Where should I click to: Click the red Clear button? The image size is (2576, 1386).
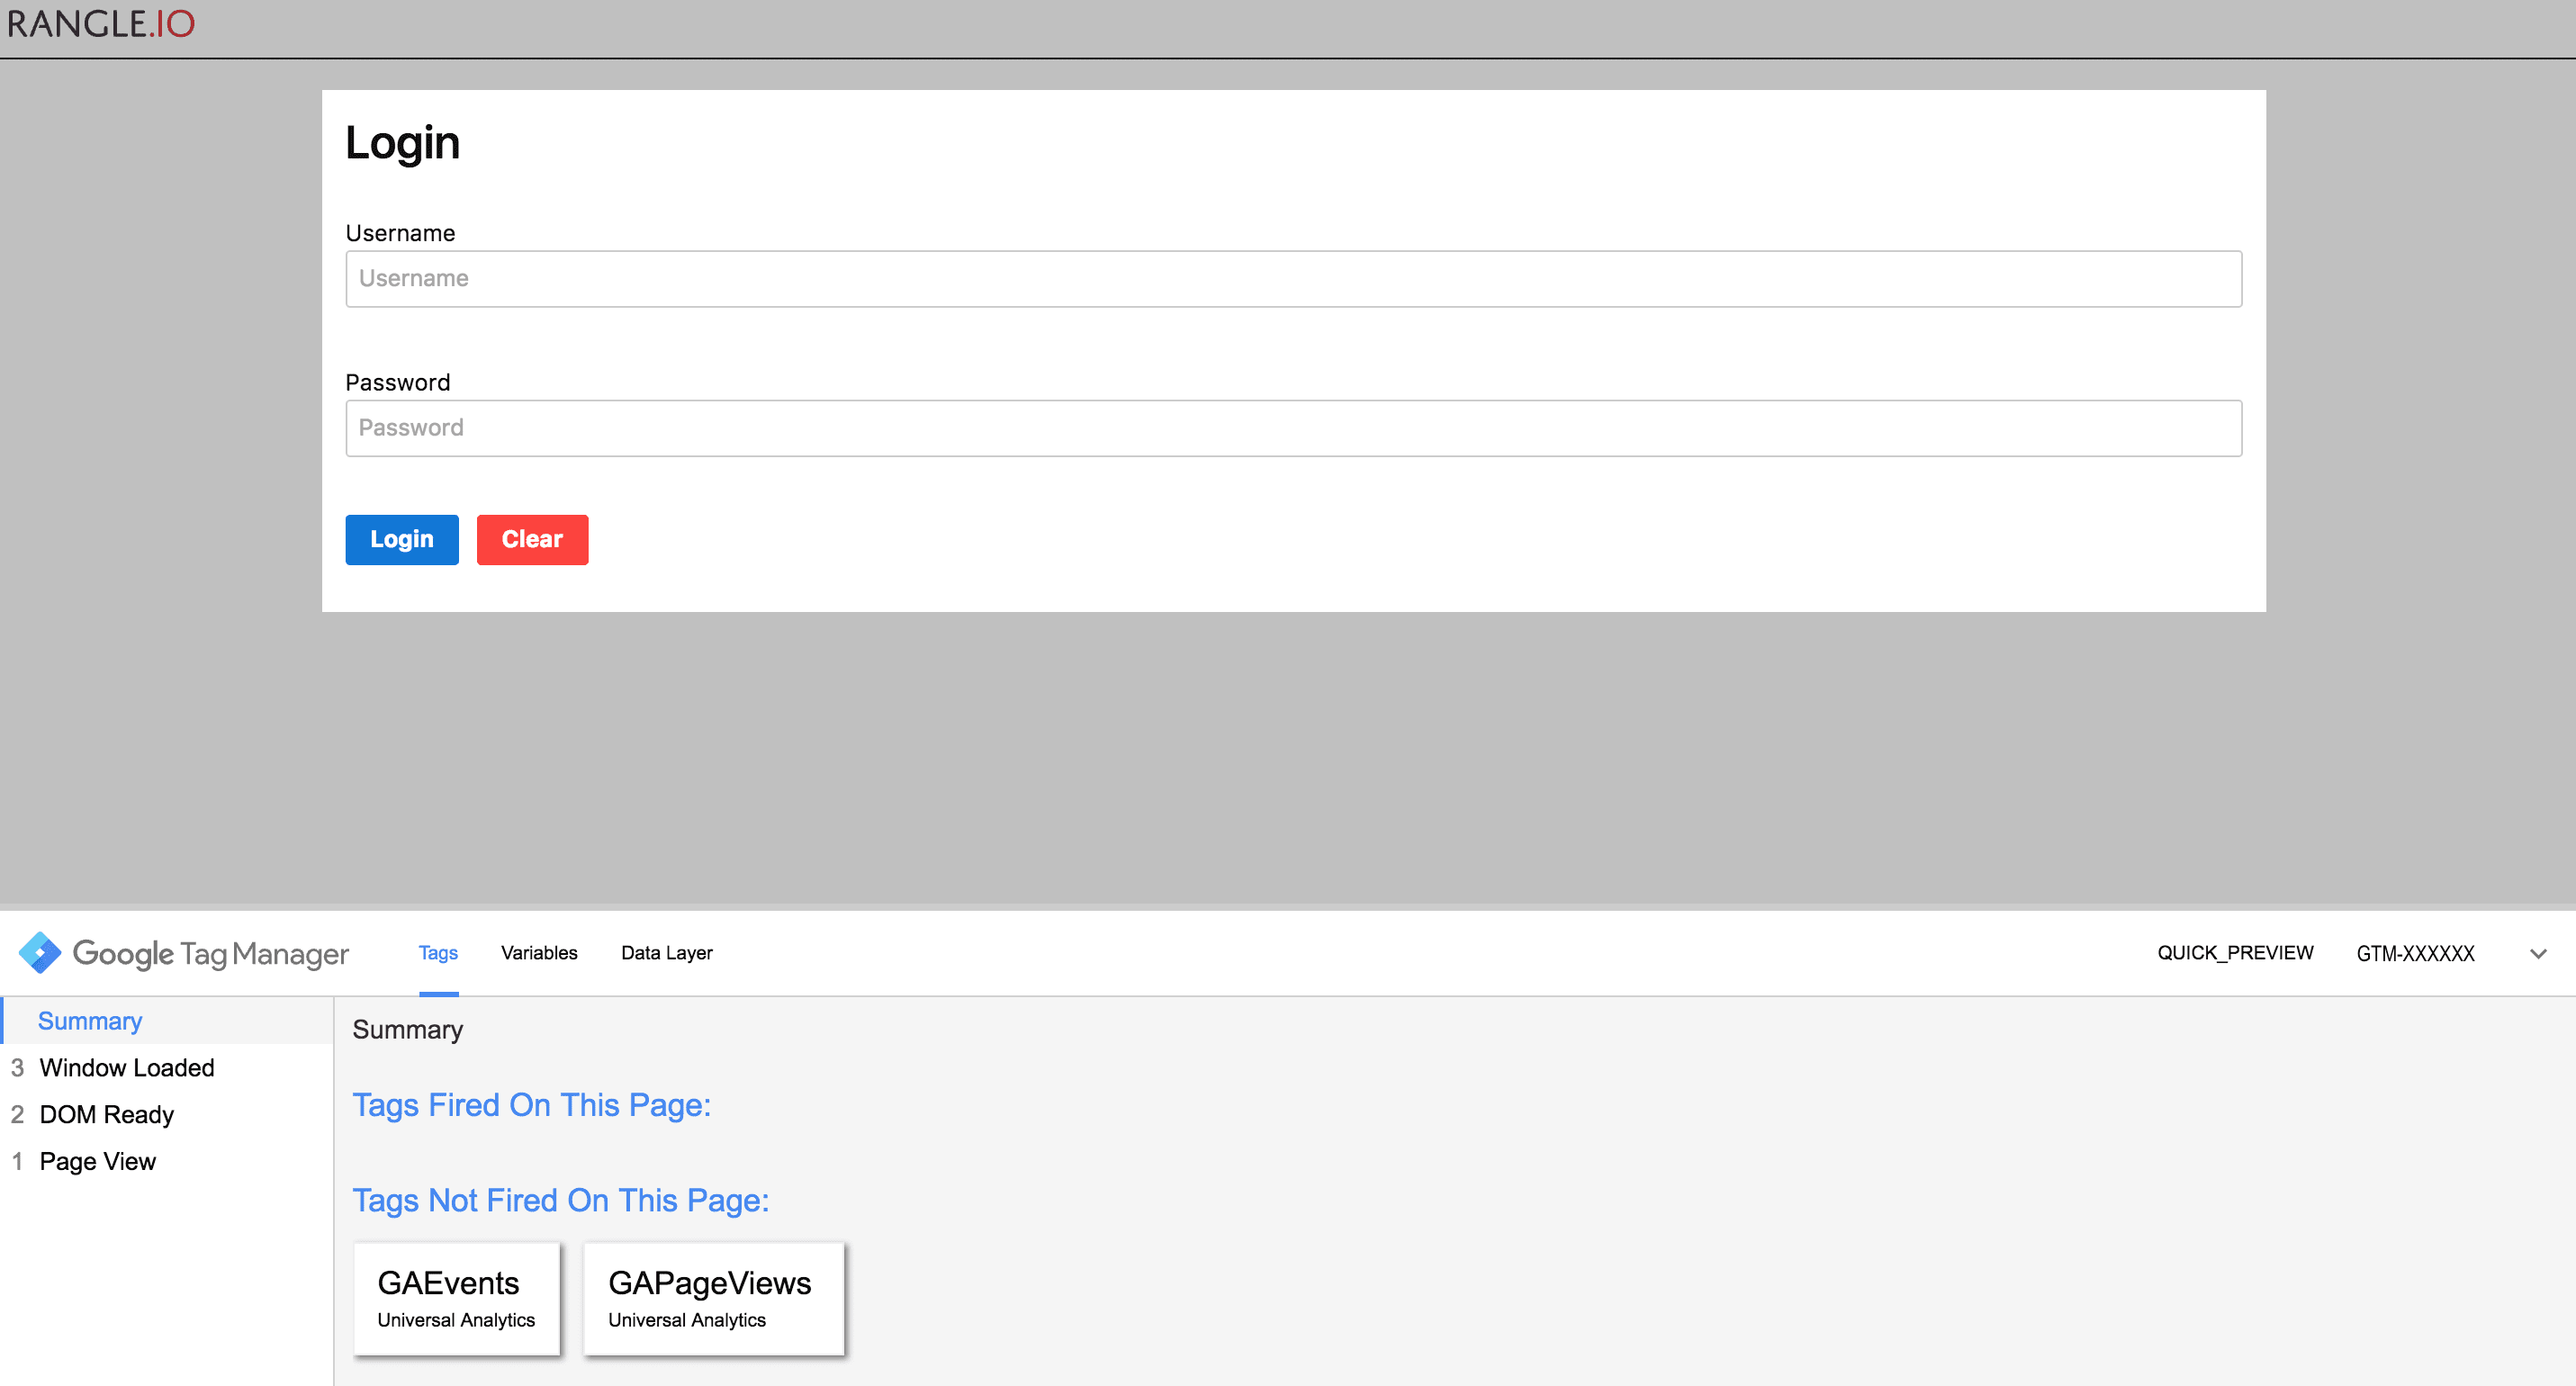532,540
